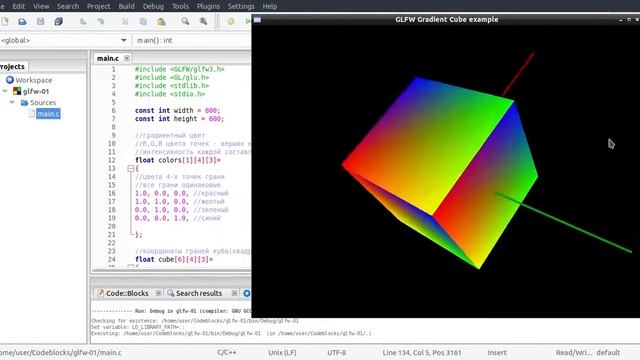
Task: Click the Open file toolbar icon
Action: point(22,21)
